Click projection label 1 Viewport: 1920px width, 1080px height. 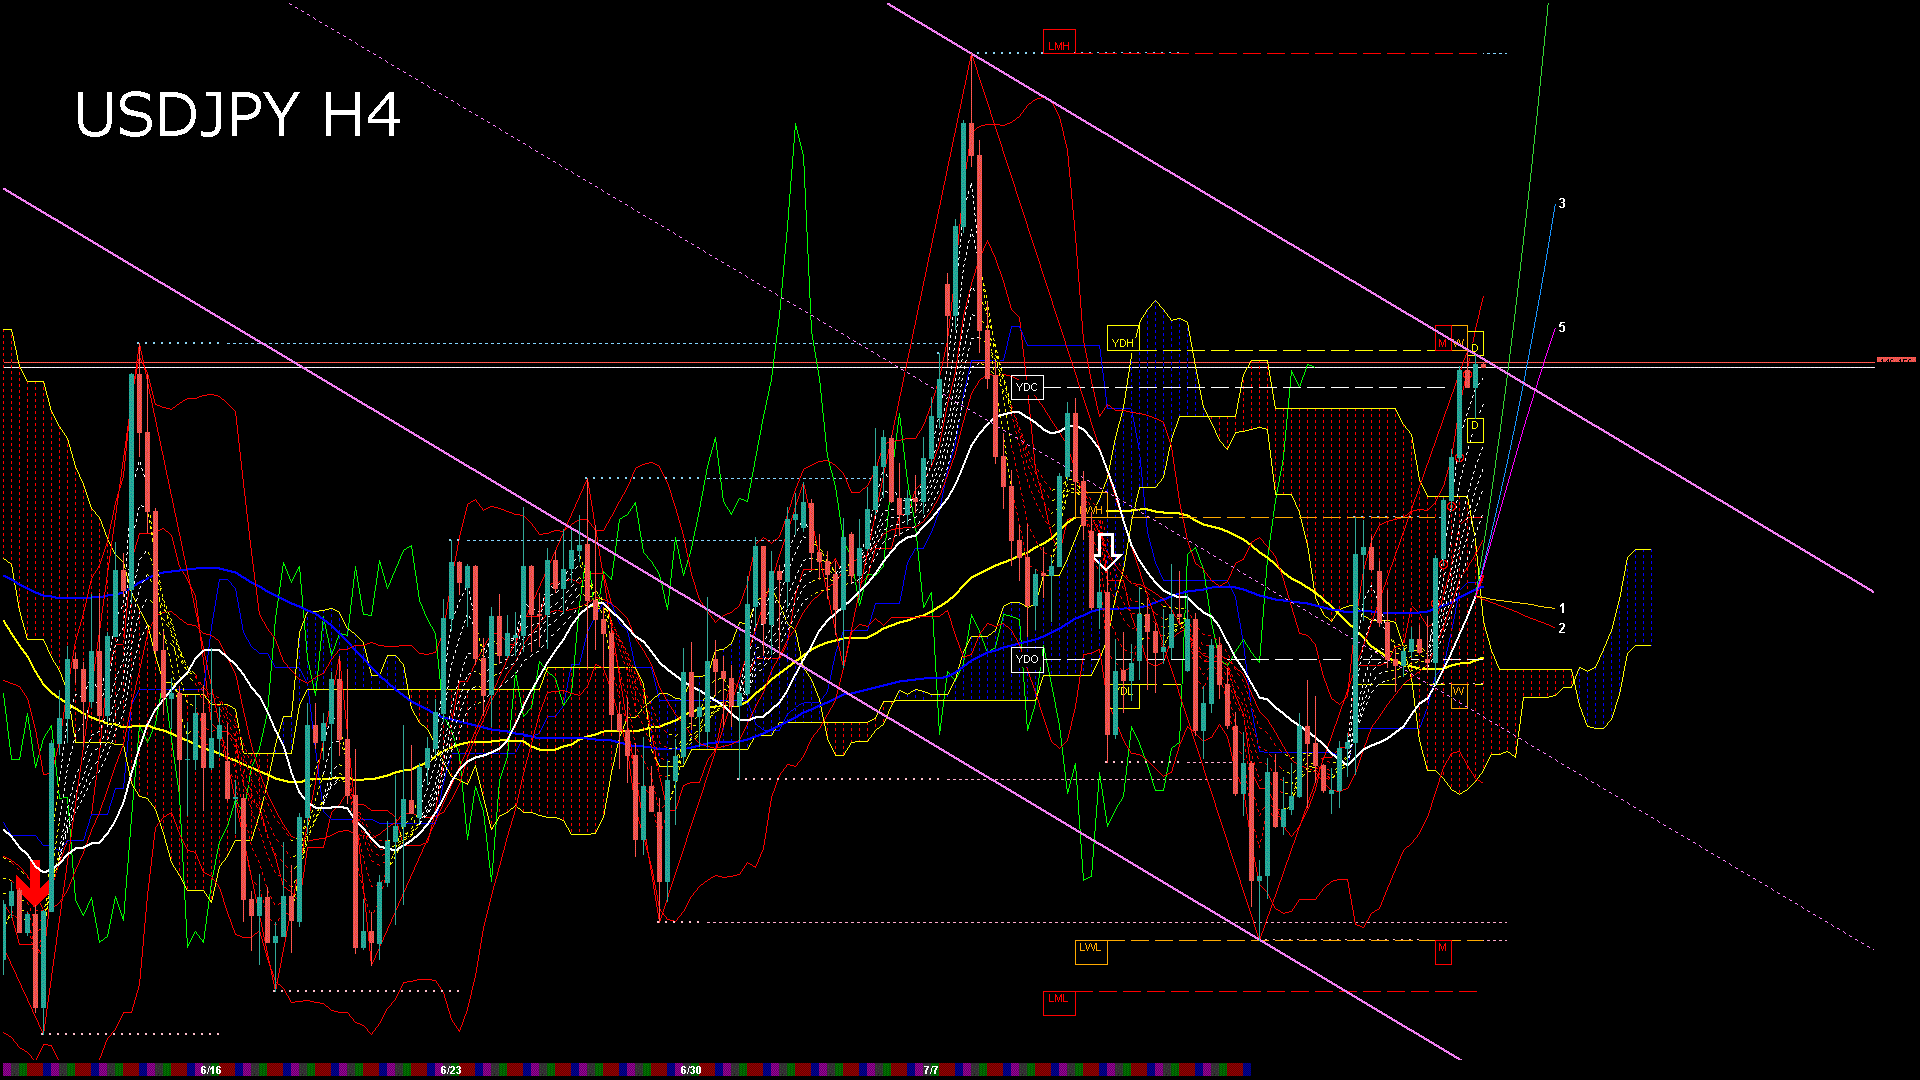(x=1562, y=608)
